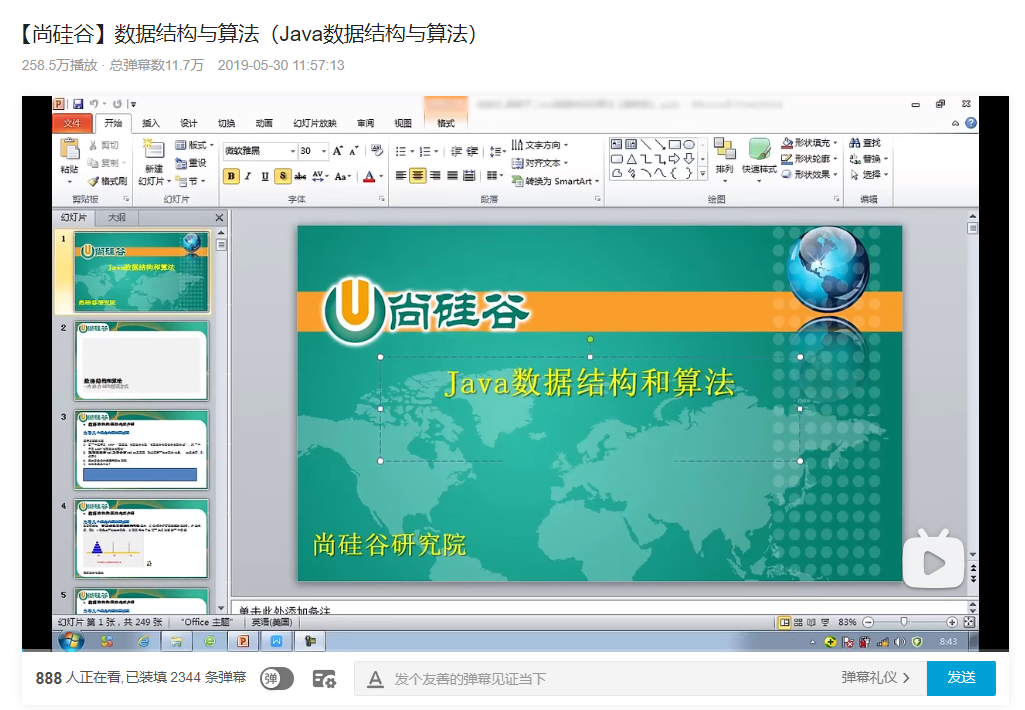This screenshot has width=1025, height=710.
Task: Click the Select (选择) button
Action: coord(869,174)
